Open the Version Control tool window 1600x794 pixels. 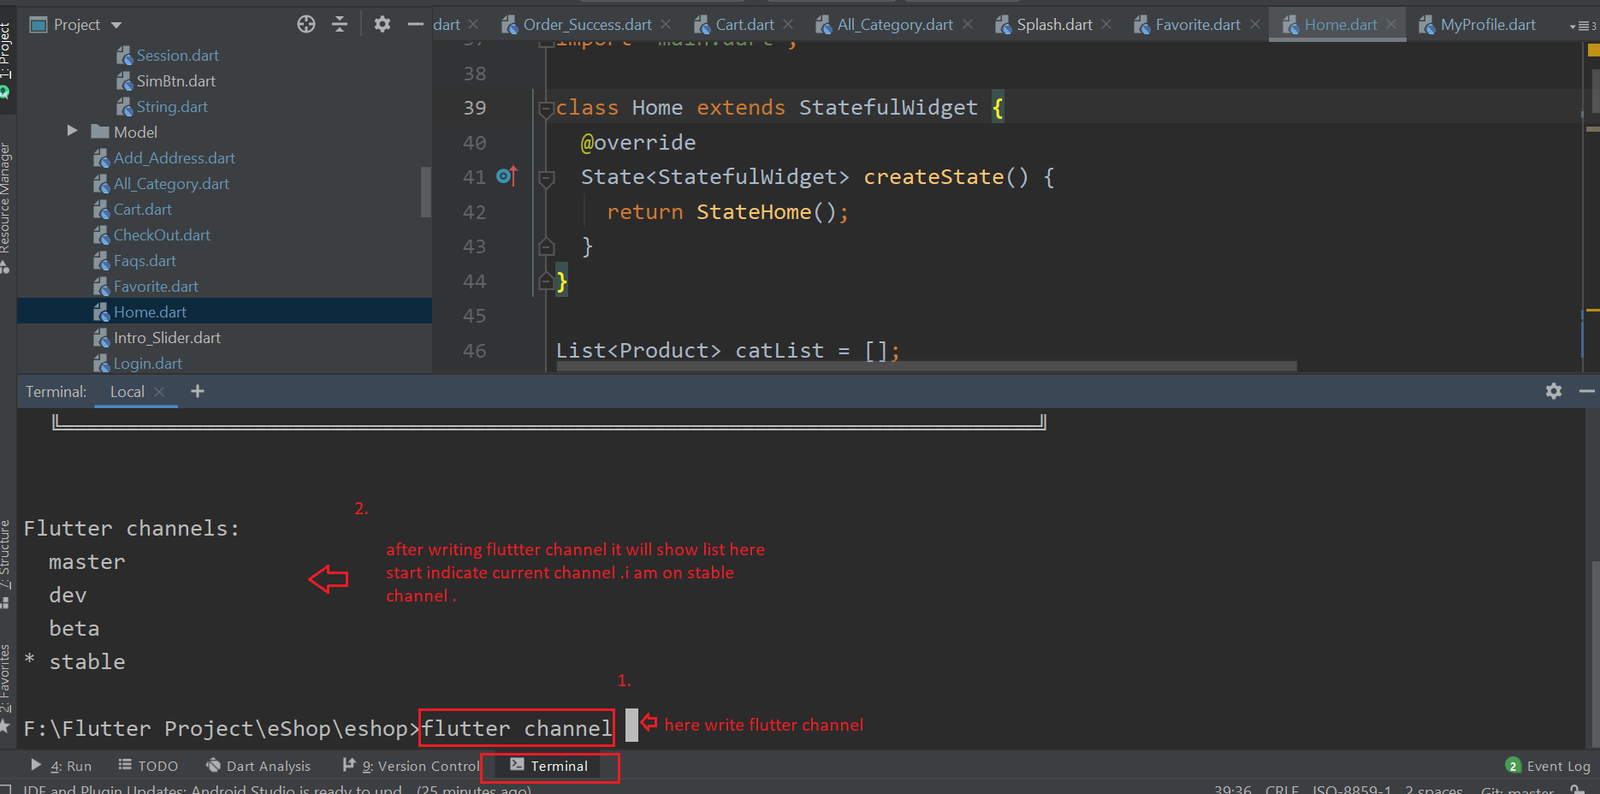(x=419, y=766)
